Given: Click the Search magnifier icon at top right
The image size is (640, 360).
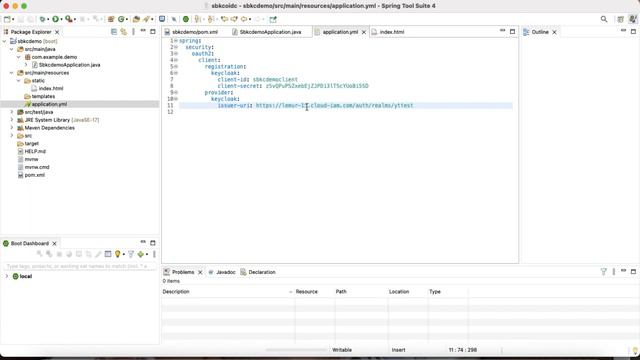Looking at the screenshot, I should (604, 19).
